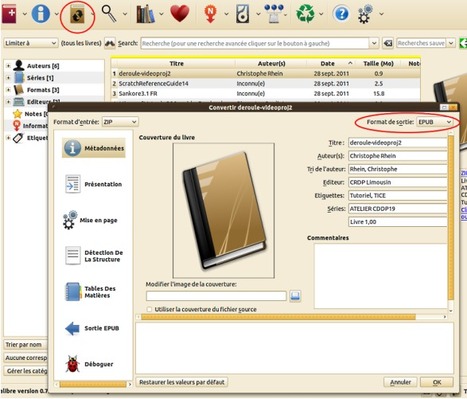Click the Séries field
Screen dimensions: 467x399
click(397, 209)
